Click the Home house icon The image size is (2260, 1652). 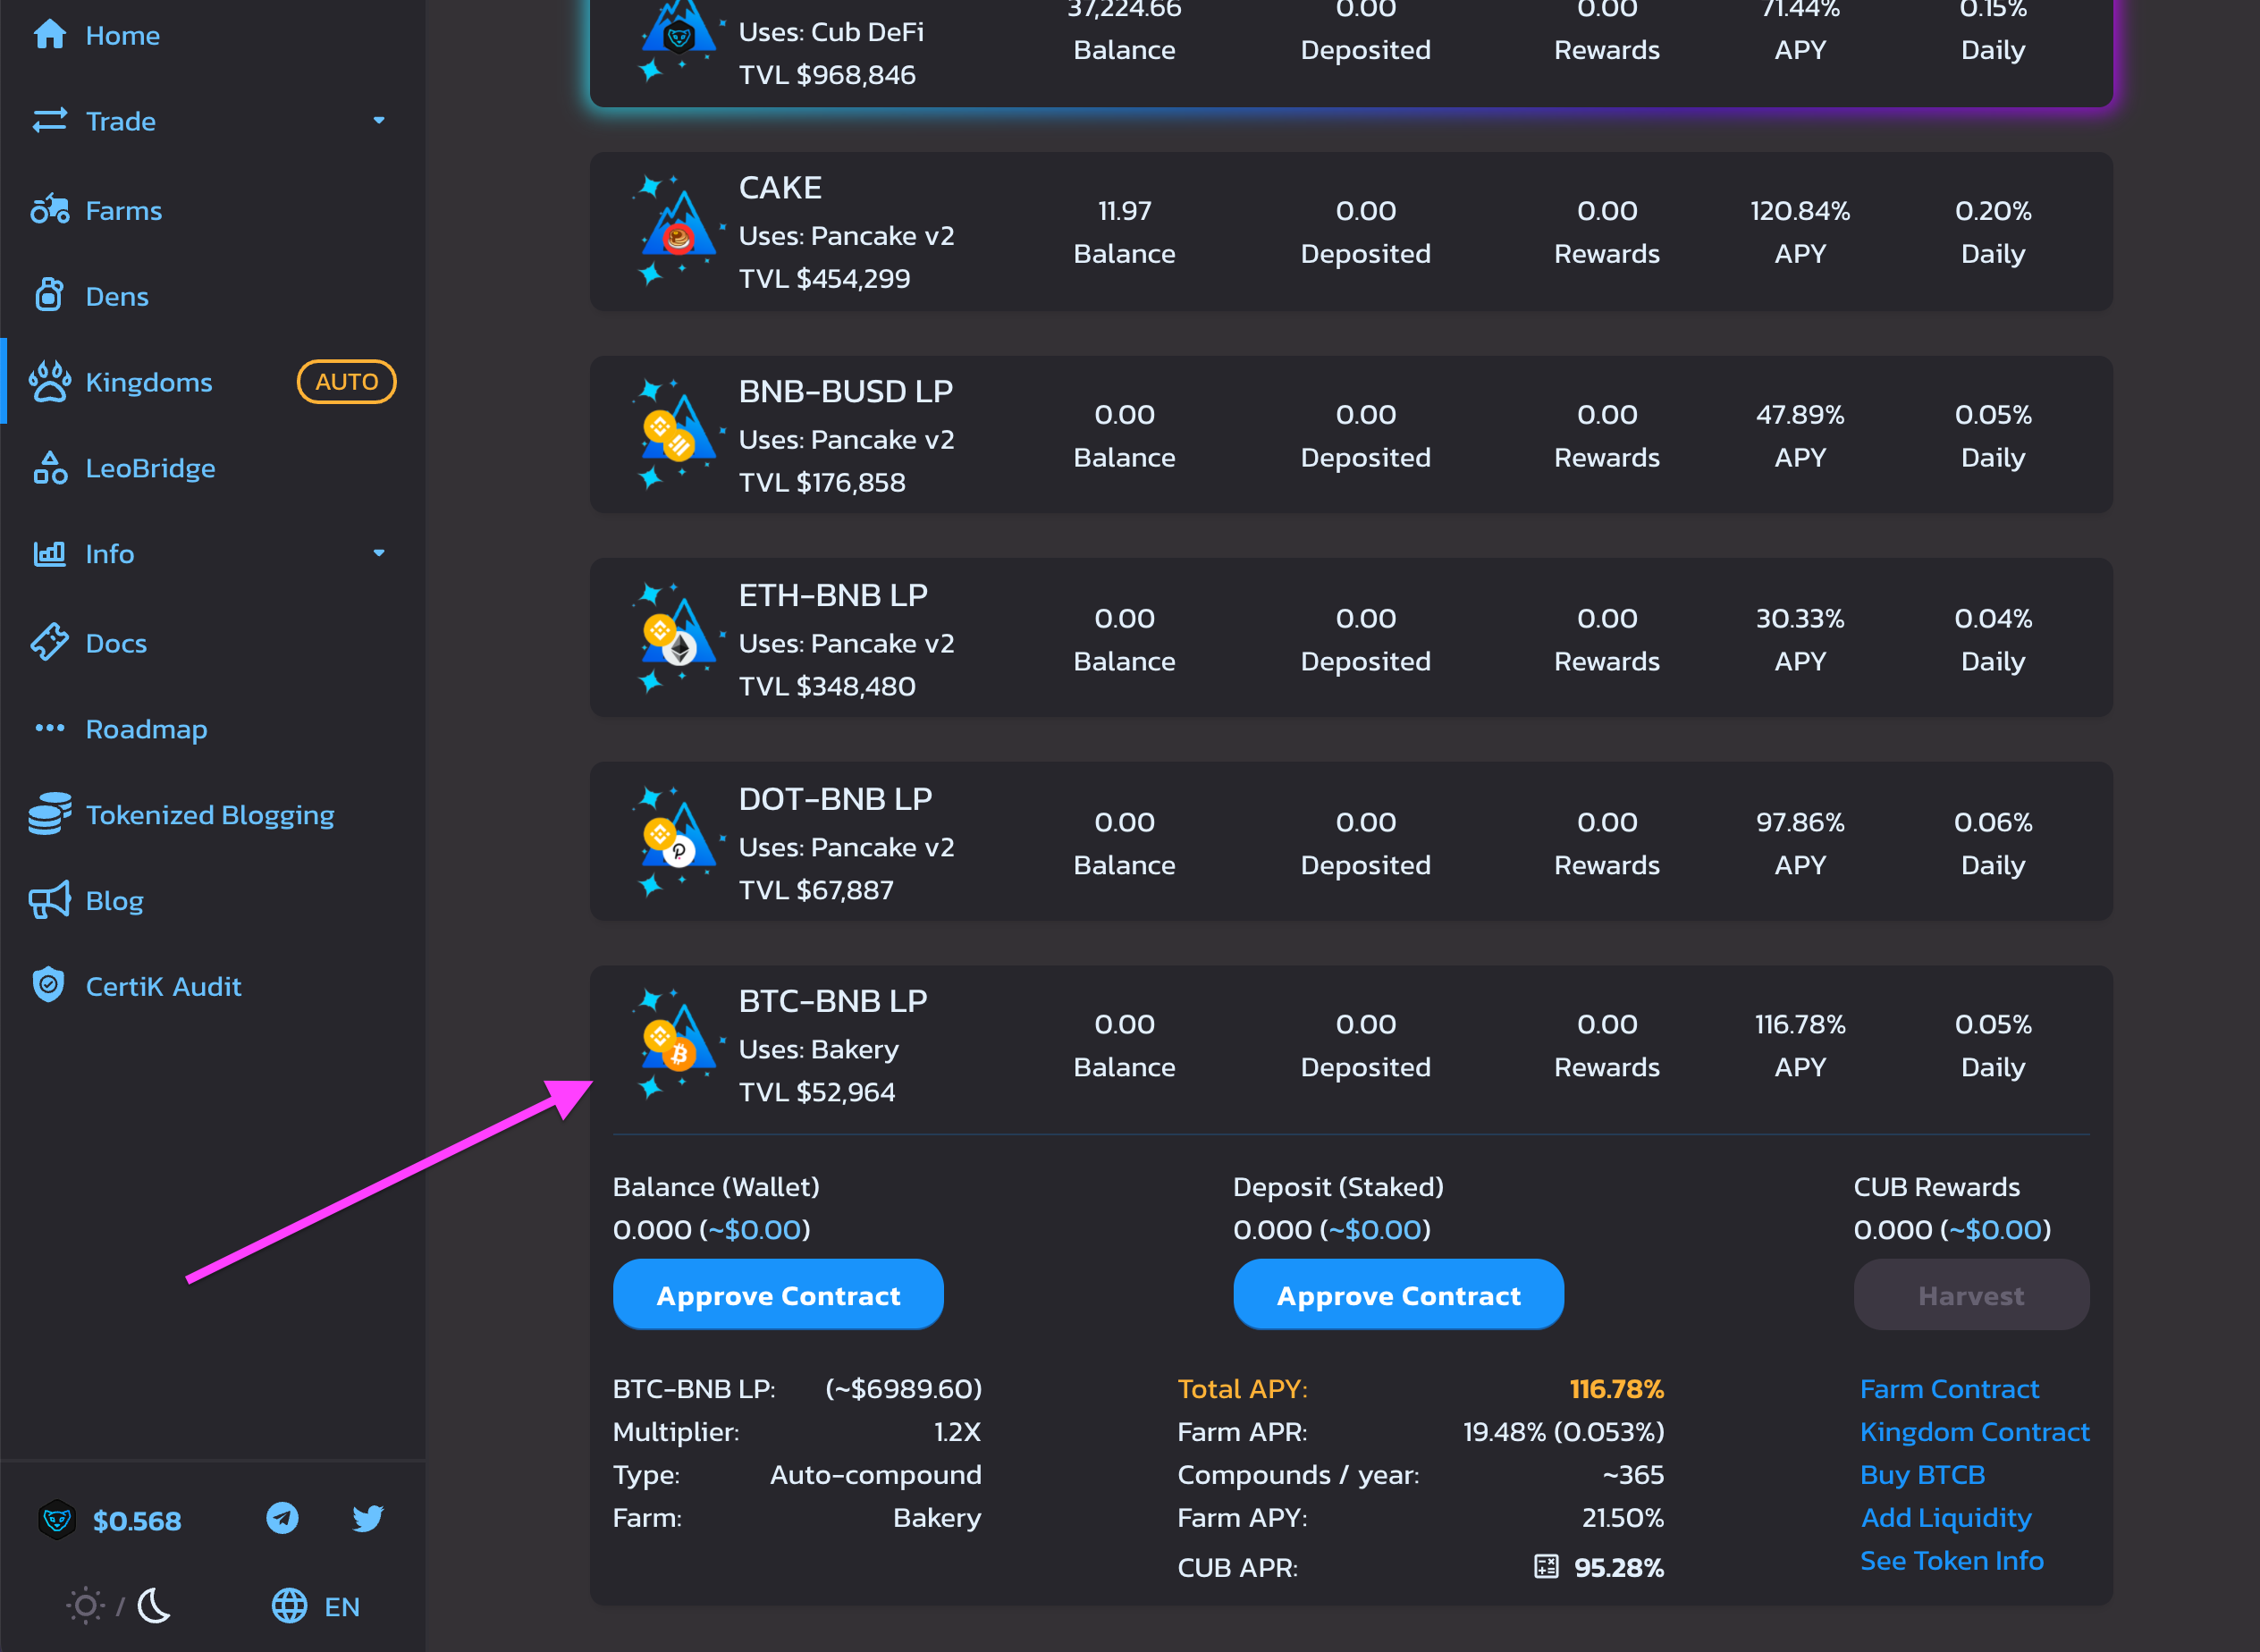(49, 35)
